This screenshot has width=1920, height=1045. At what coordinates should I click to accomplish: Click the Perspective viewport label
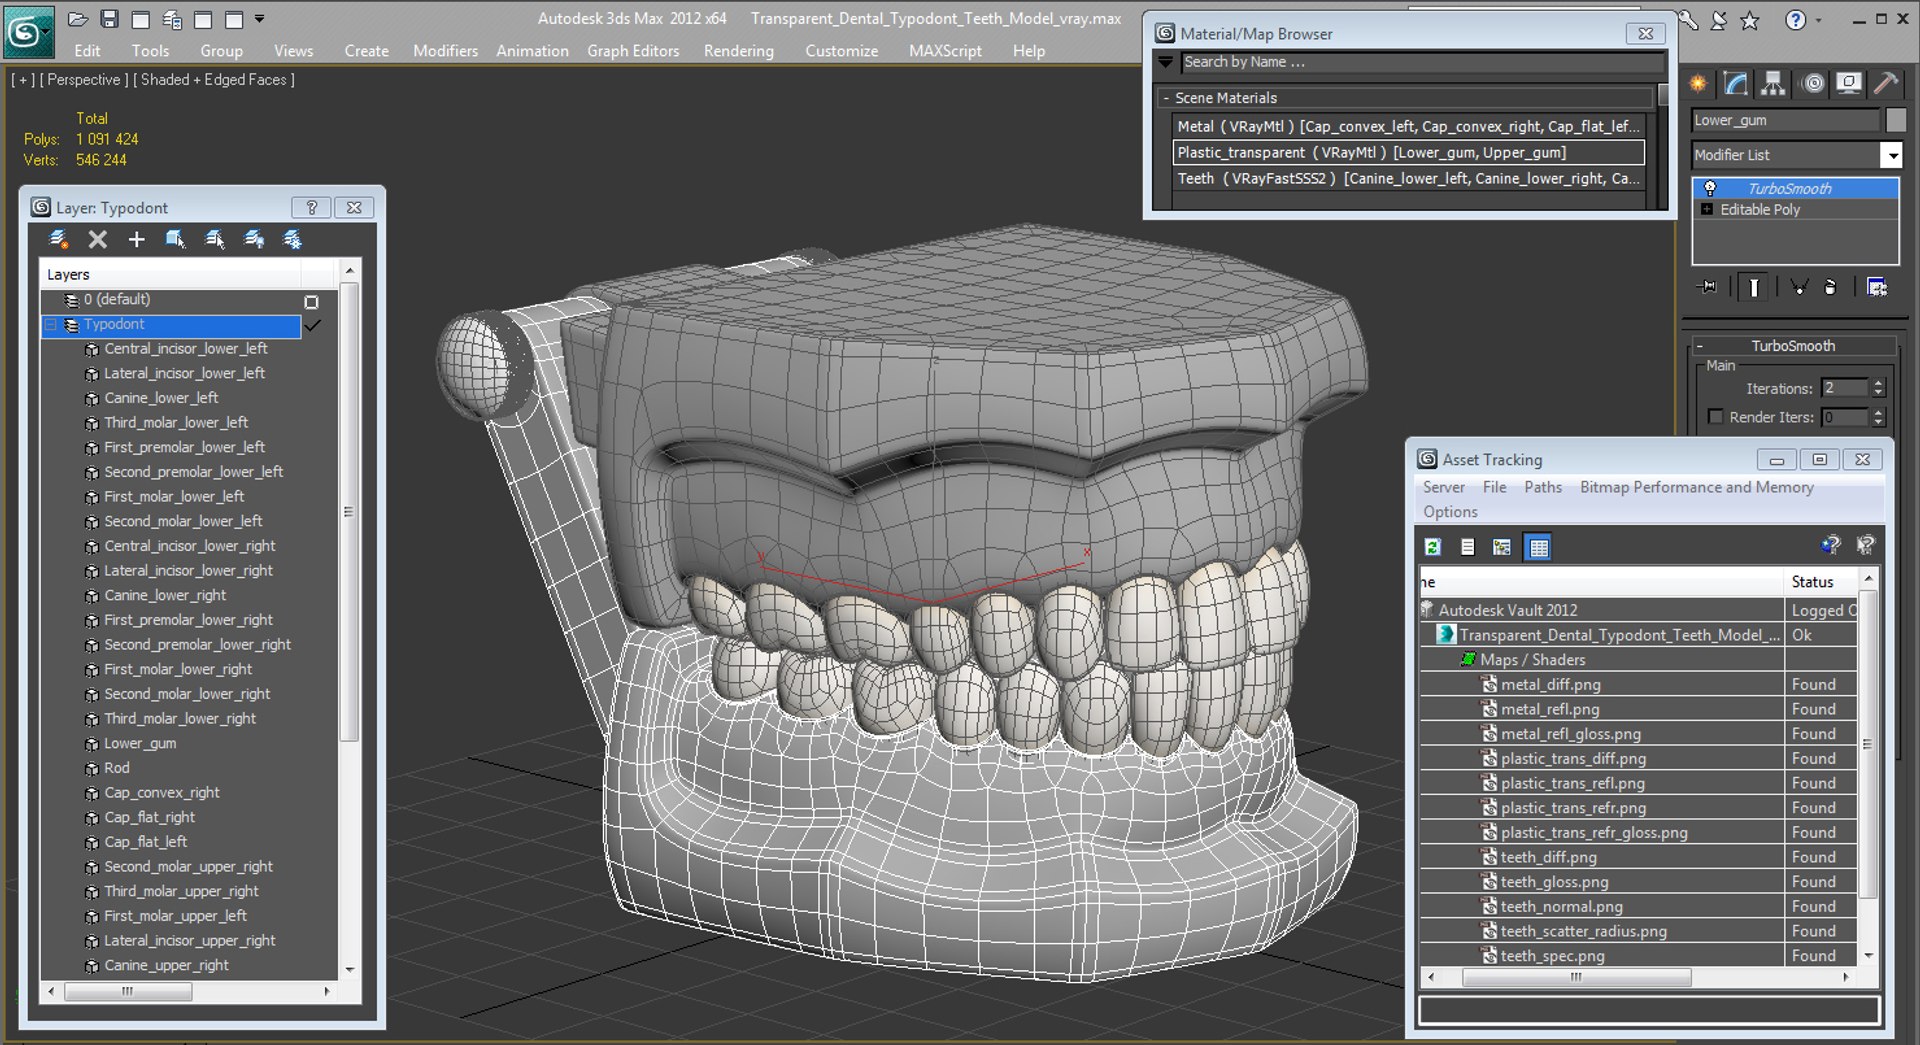click(84, 80)
